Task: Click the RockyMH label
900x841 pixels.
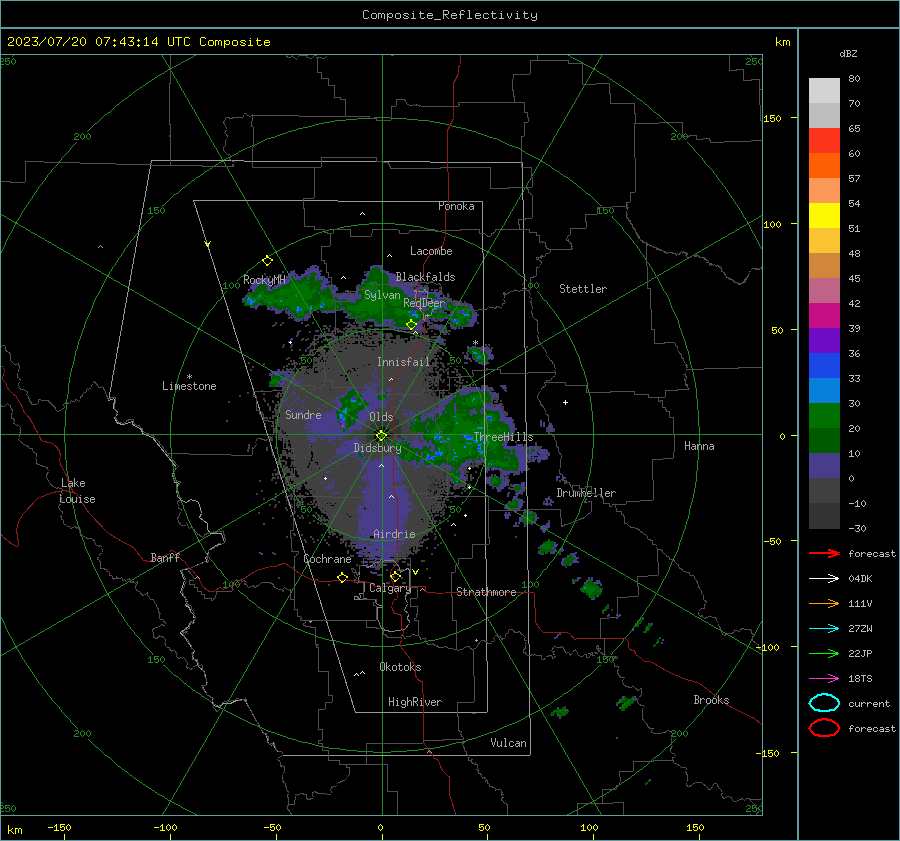Action: pyautogui.click(x=264, y=280)
